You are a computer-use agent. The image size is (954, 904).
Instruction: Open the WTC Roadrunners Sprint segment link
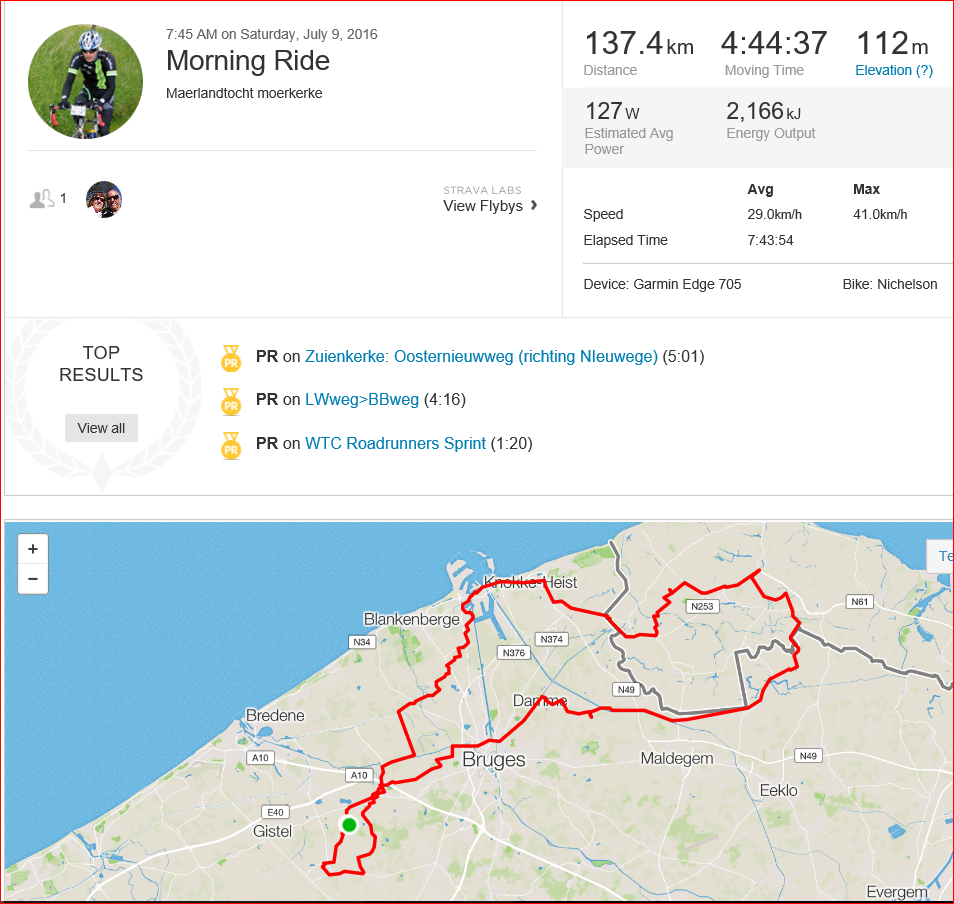click(395, 443)
